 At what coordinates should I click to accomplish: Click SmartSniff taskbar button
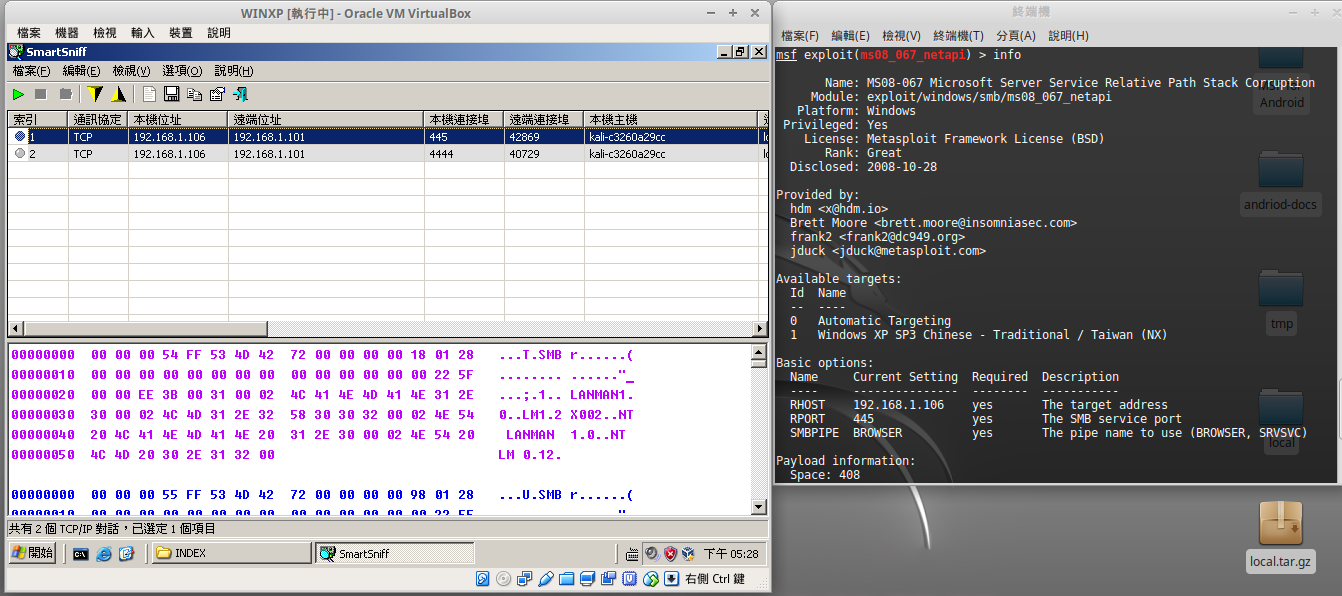[x=395, y=553]
